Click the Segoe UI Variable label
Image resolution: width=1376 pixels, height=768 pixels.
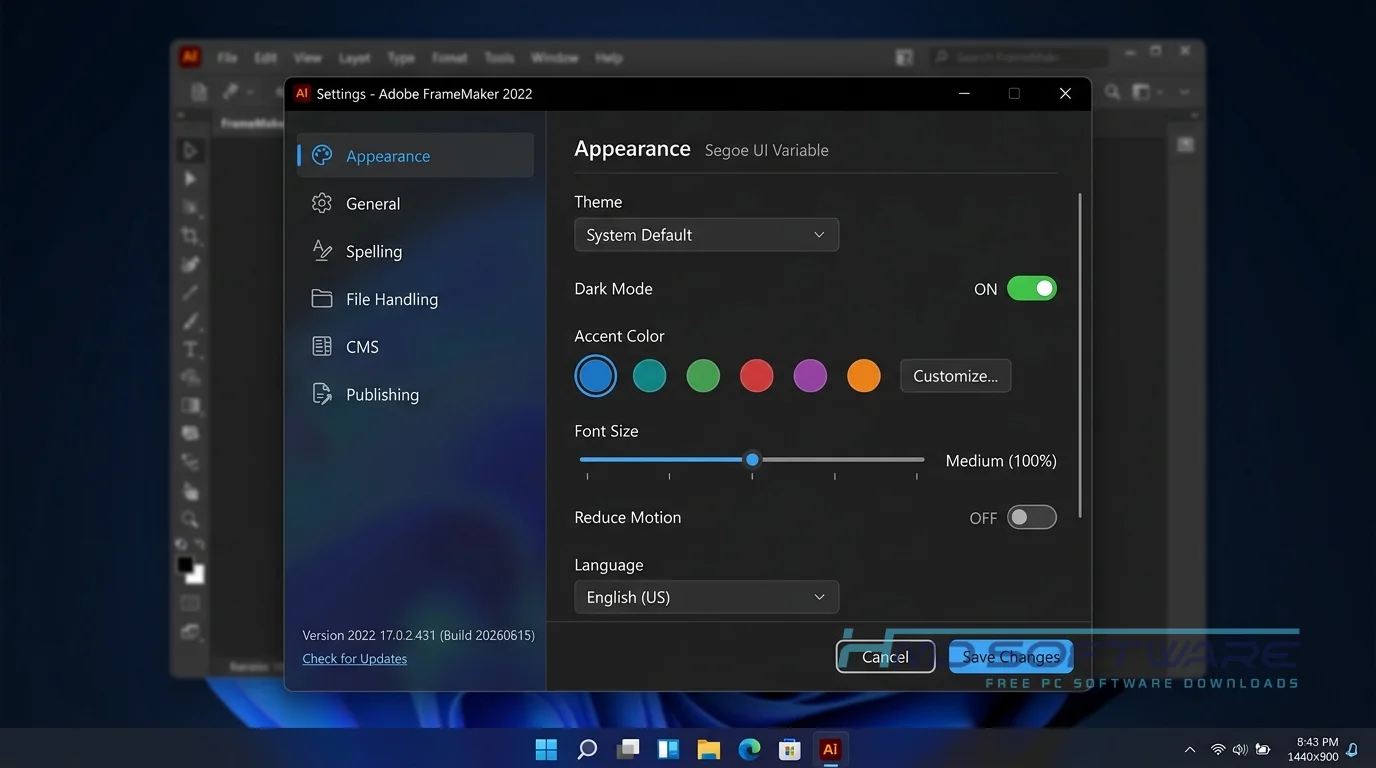click(x=767, y=150)
